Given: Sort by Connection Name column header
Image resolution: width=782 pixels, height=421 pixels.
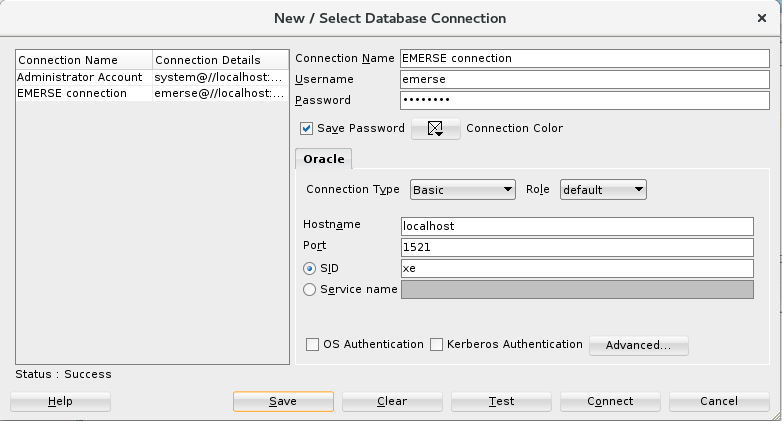Looking at the screenshot, I should tap(84, 60).
